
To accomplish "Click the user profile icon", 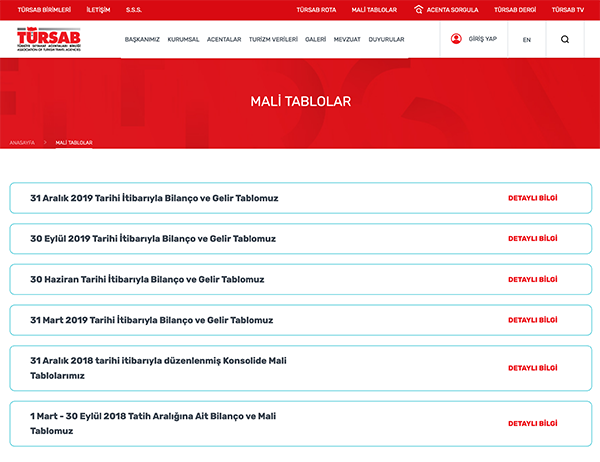I will (x=456, y=39).
